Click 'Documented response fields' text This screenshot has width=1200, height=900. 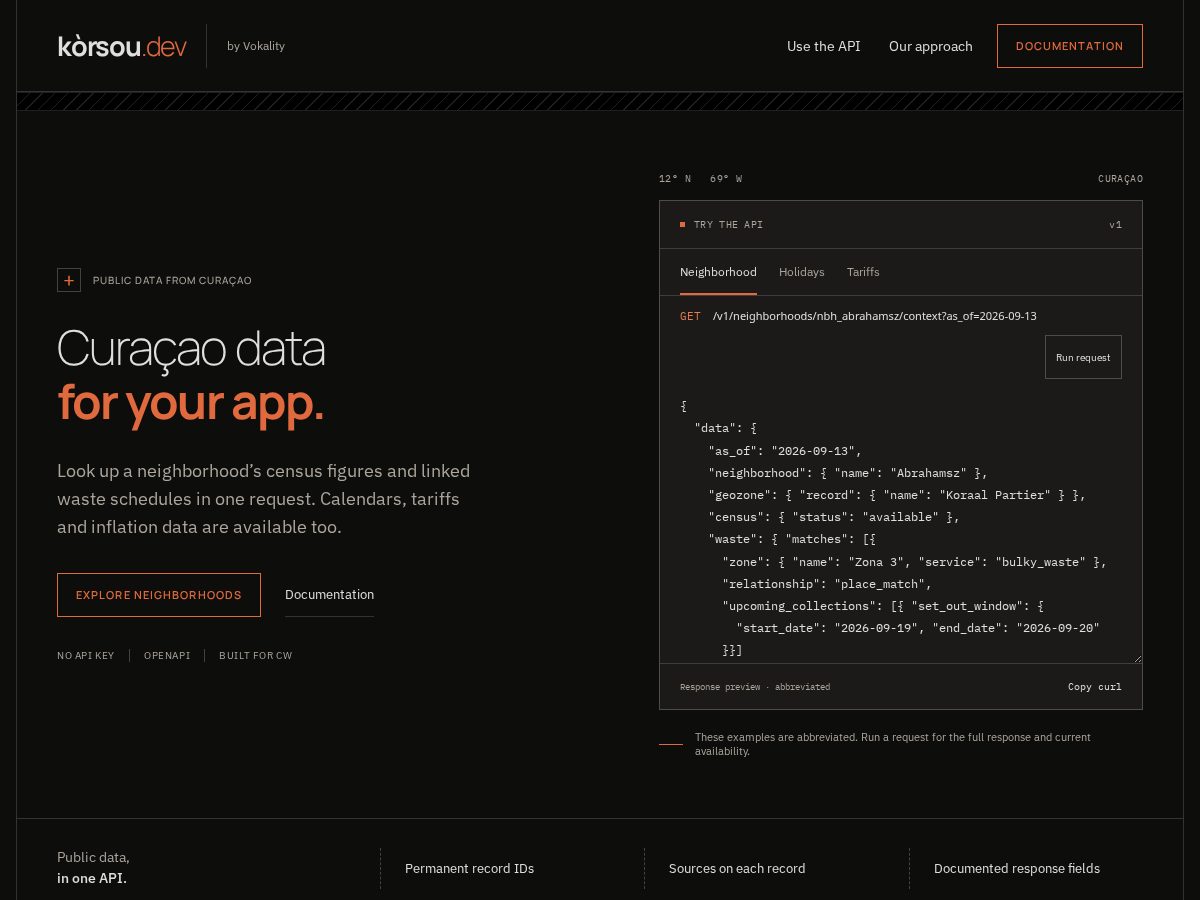(x=1017, y=868)
